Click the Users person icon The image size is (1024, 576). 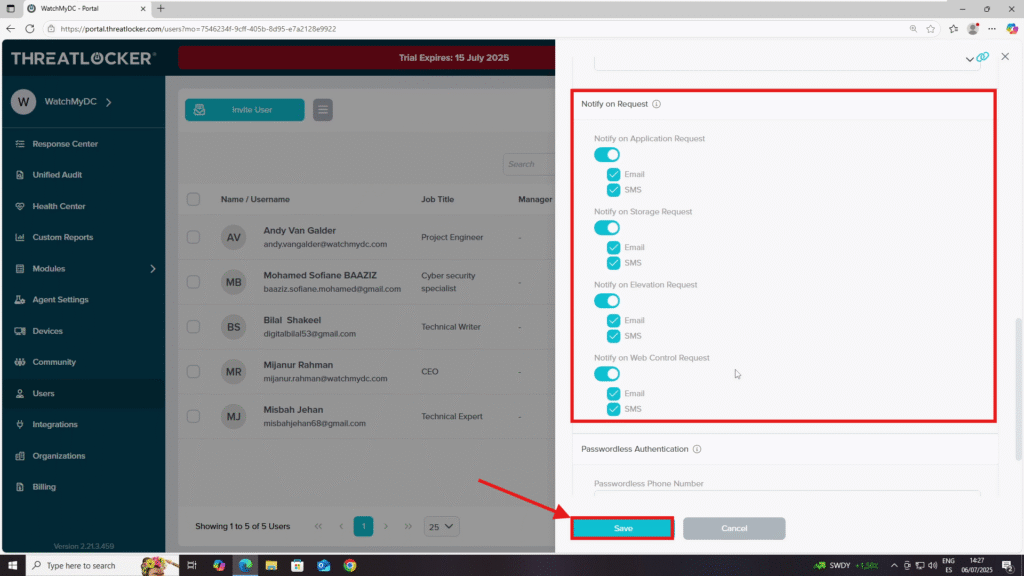(x=20, y=393)
